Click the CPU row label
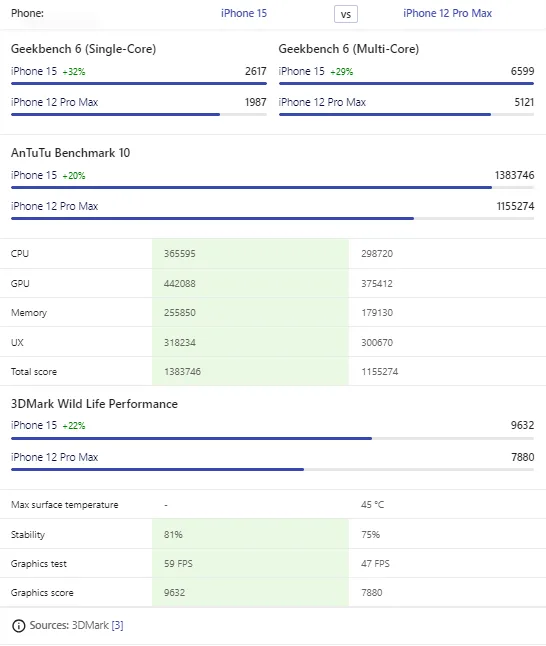 [x=20, y=253]
